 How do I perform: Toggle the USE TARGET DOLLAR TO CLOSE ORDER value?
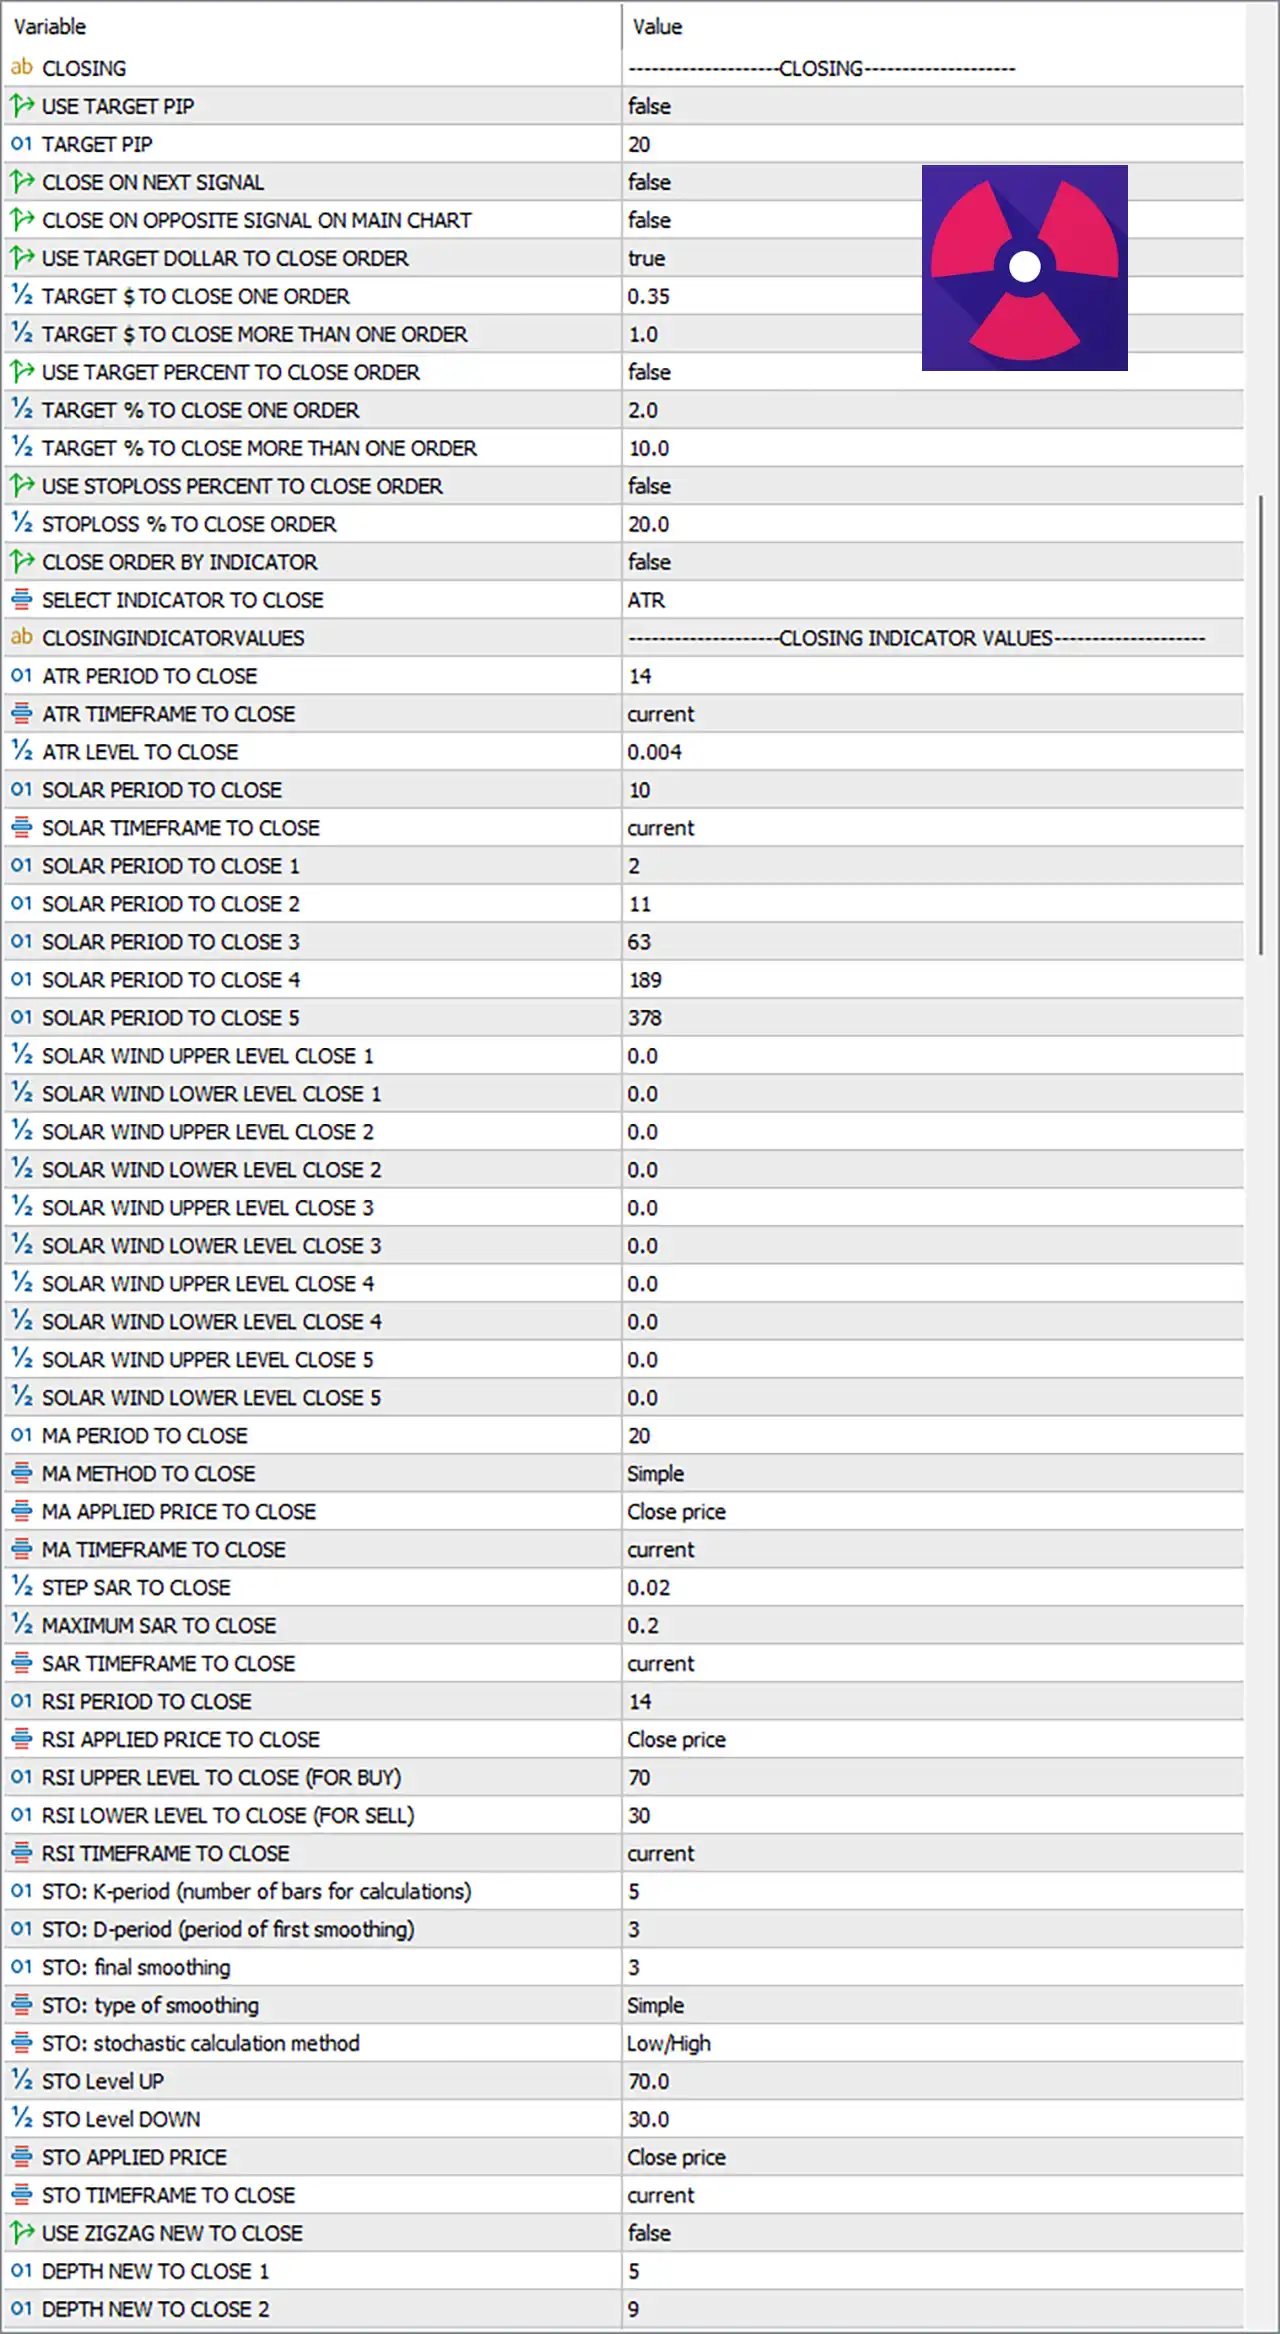pos(932,258)
